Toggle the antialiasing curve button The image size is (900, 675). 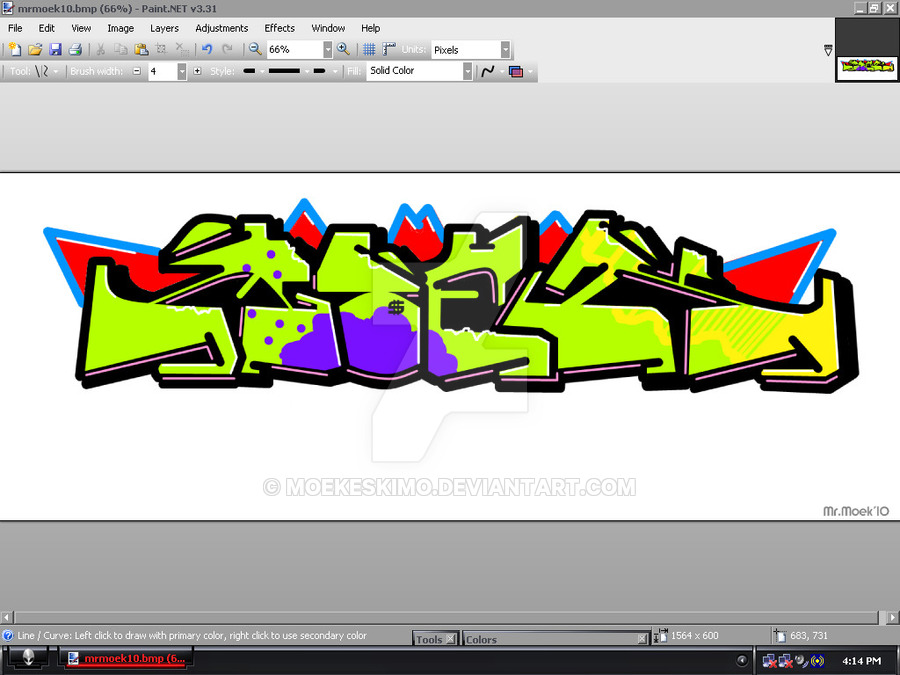pyautogui.click(x=488, y=71)
